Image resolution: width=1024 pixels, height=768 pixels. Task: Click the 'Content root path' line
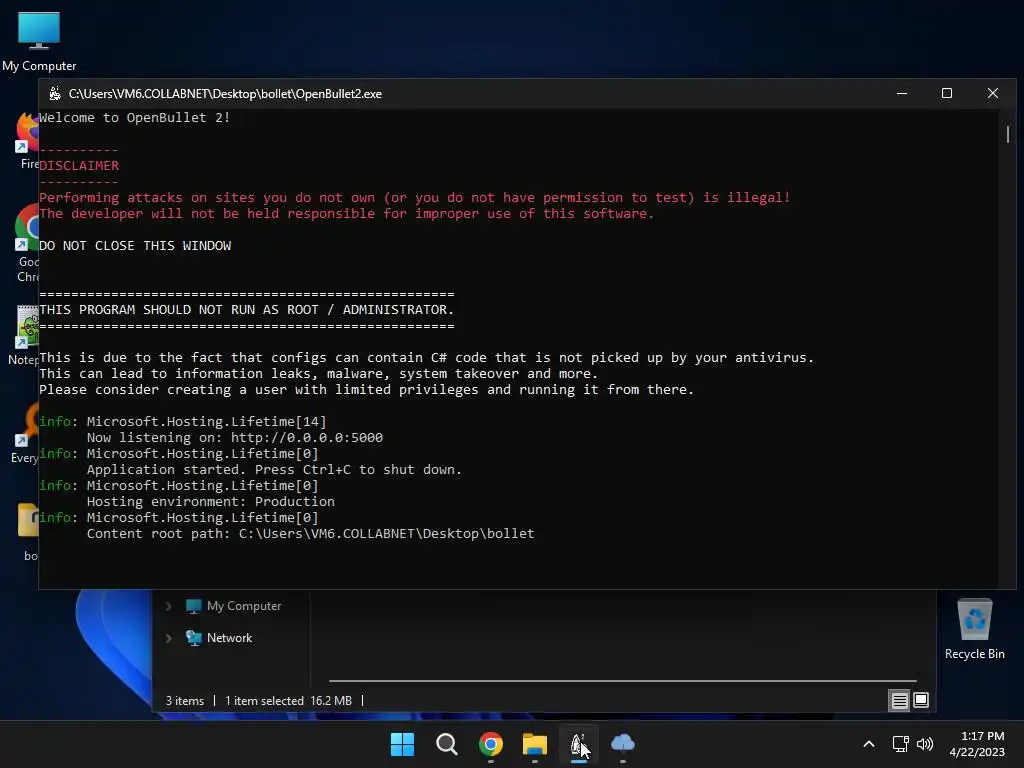311,534
